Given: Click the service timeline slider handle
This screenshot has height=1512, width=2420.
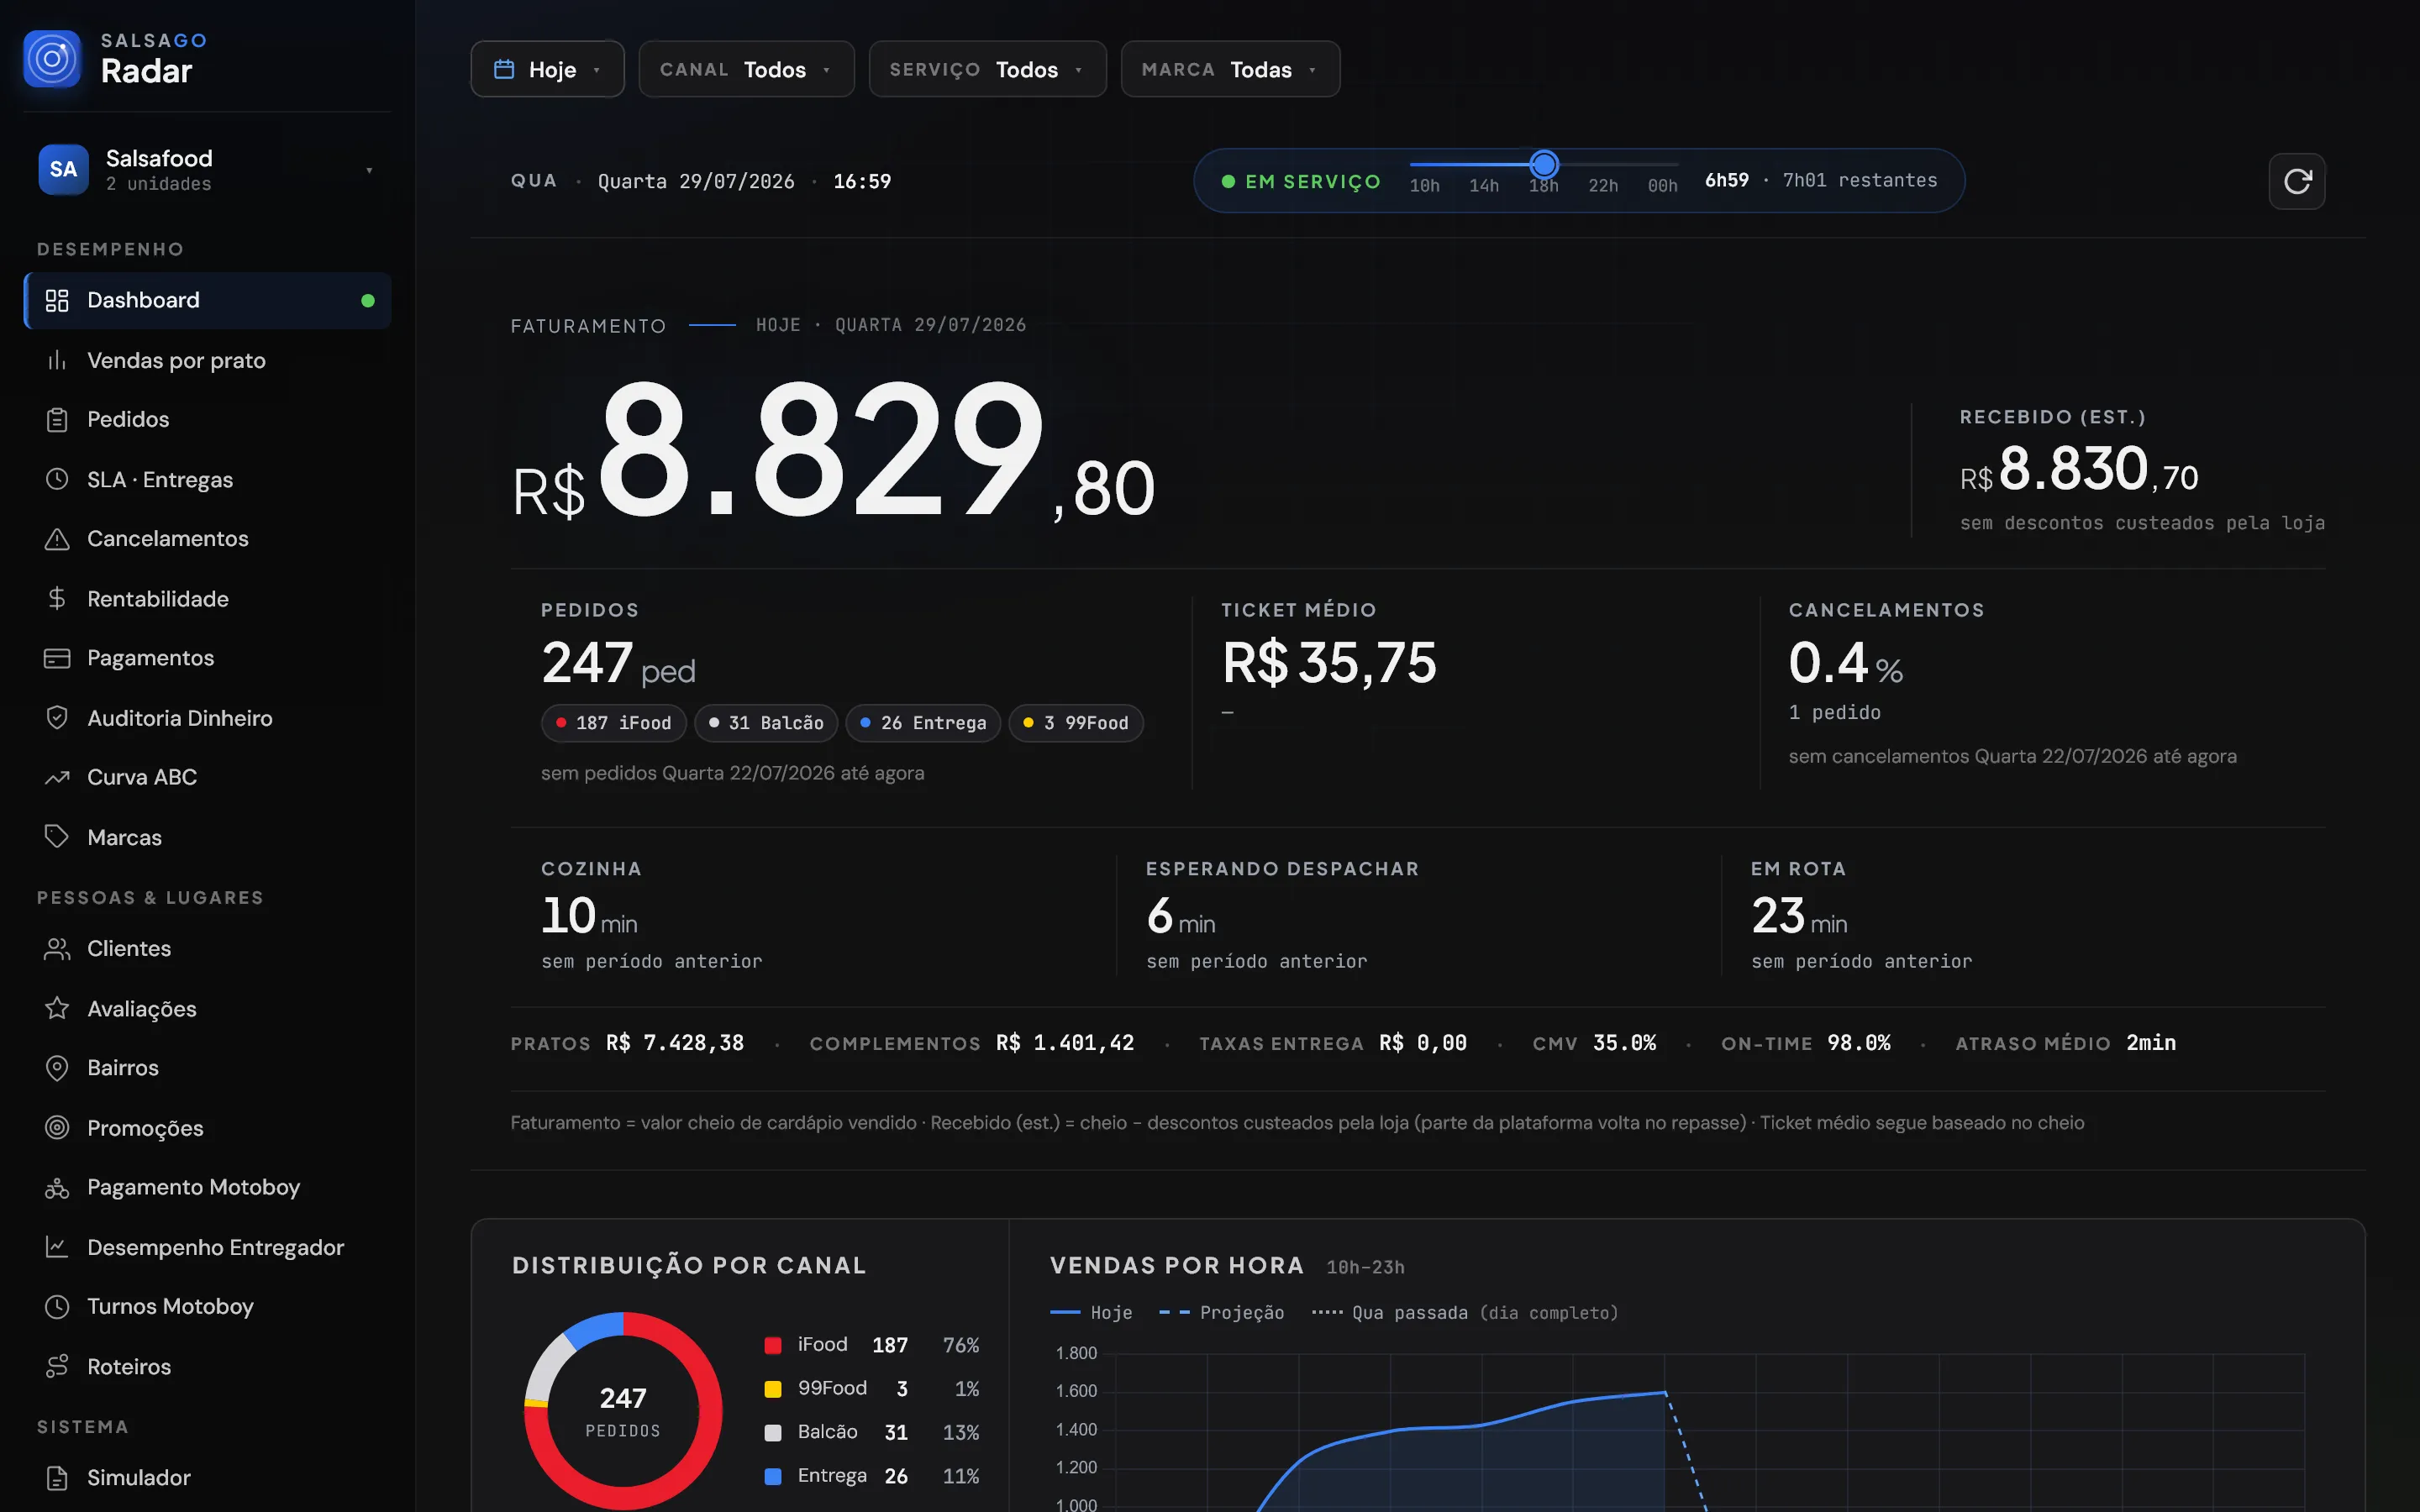Looking at the screenshot, I should click(x=1544, y=164).
